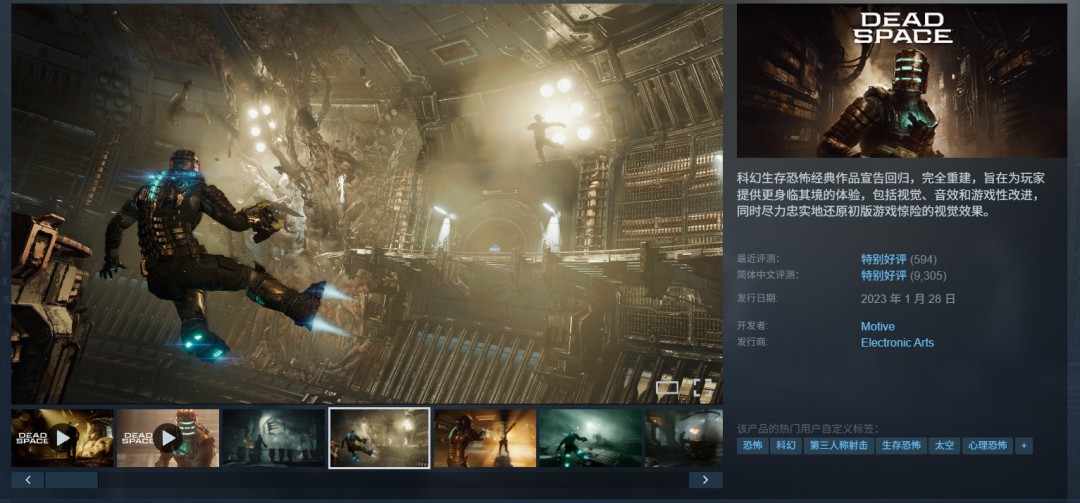
Task: Open the Electronic Arts publisher link
Action: pos(897,343)
